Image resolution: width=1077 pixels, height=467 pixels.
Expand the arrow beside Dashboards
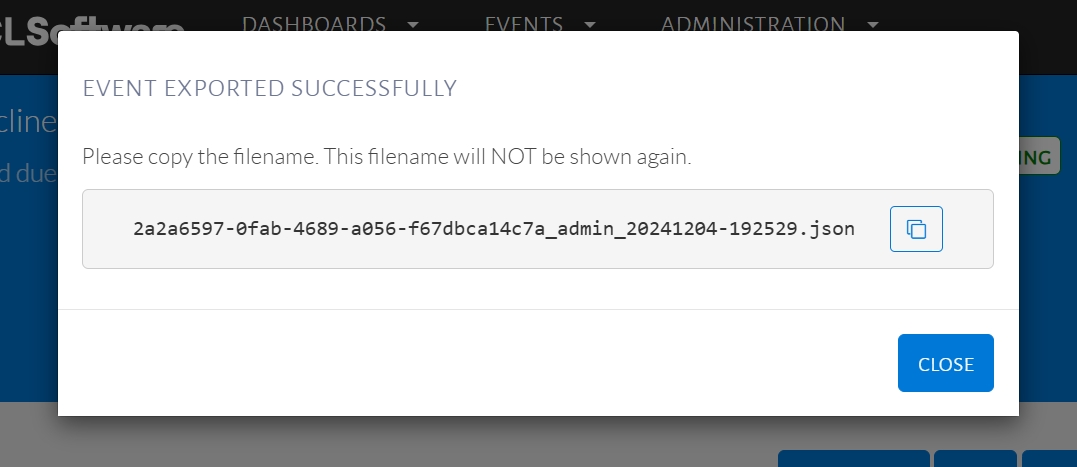[x=414, y=25]
